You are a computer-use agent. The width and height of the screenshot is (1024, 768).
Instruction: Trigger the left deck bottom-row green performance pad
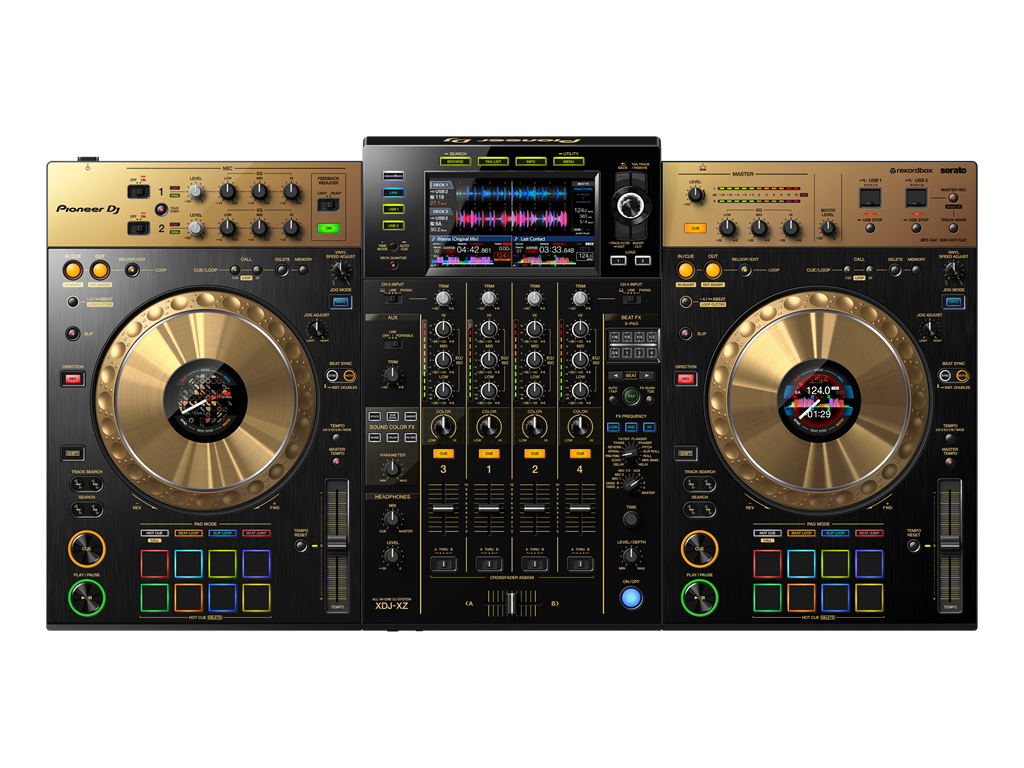click(x=155, y=598)
